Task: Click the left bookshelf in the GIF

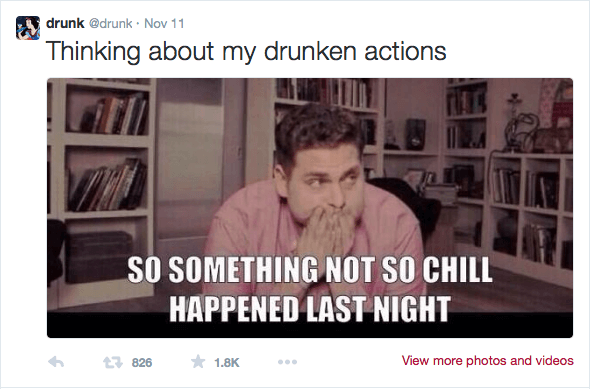Action: coord(103,188)
